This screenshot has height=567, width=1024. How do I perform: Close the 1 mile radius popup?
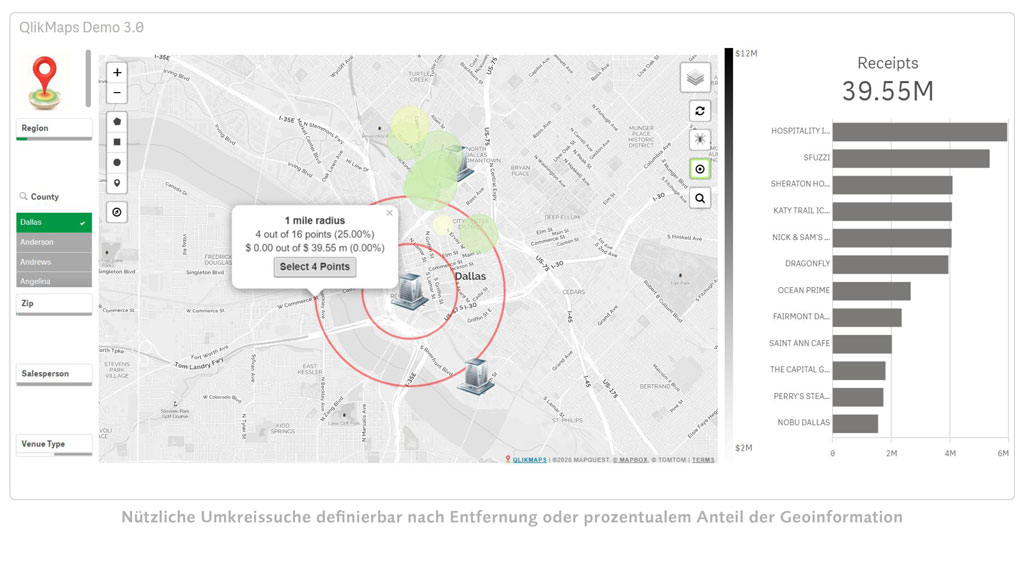[389, 212]
